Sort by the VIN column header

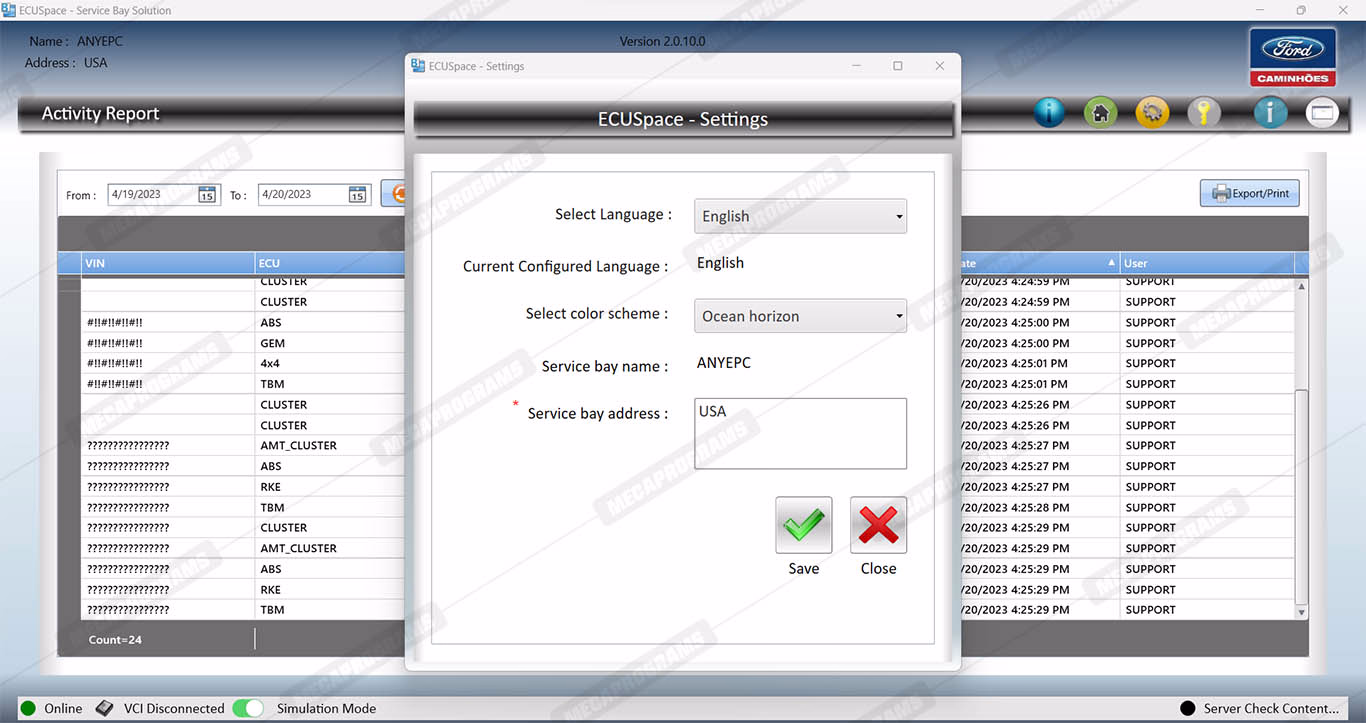coord(168,263)
